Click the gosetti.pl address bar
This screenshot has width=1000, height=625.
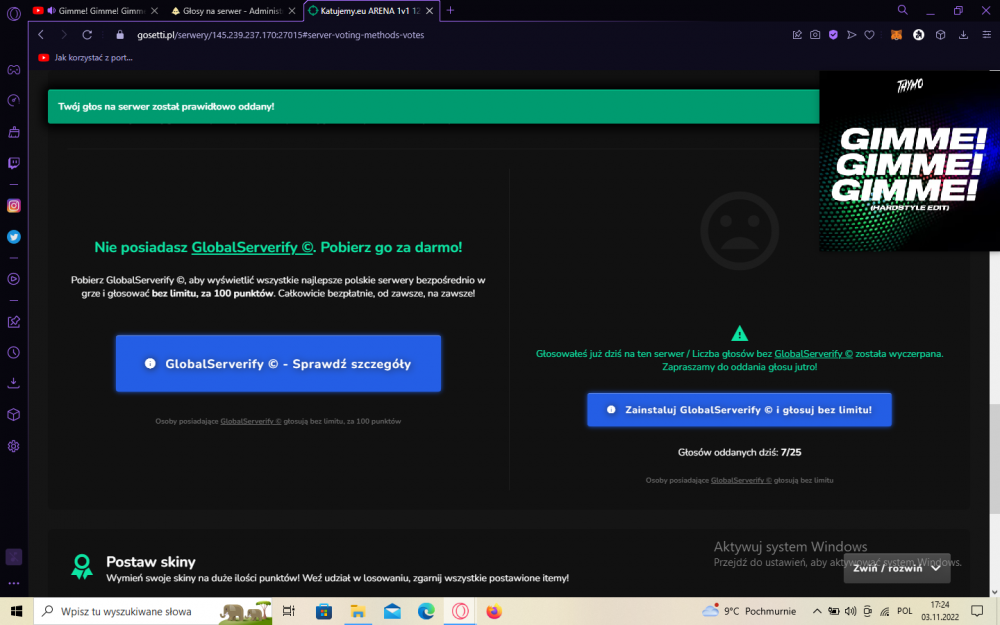tap(281, 35)
